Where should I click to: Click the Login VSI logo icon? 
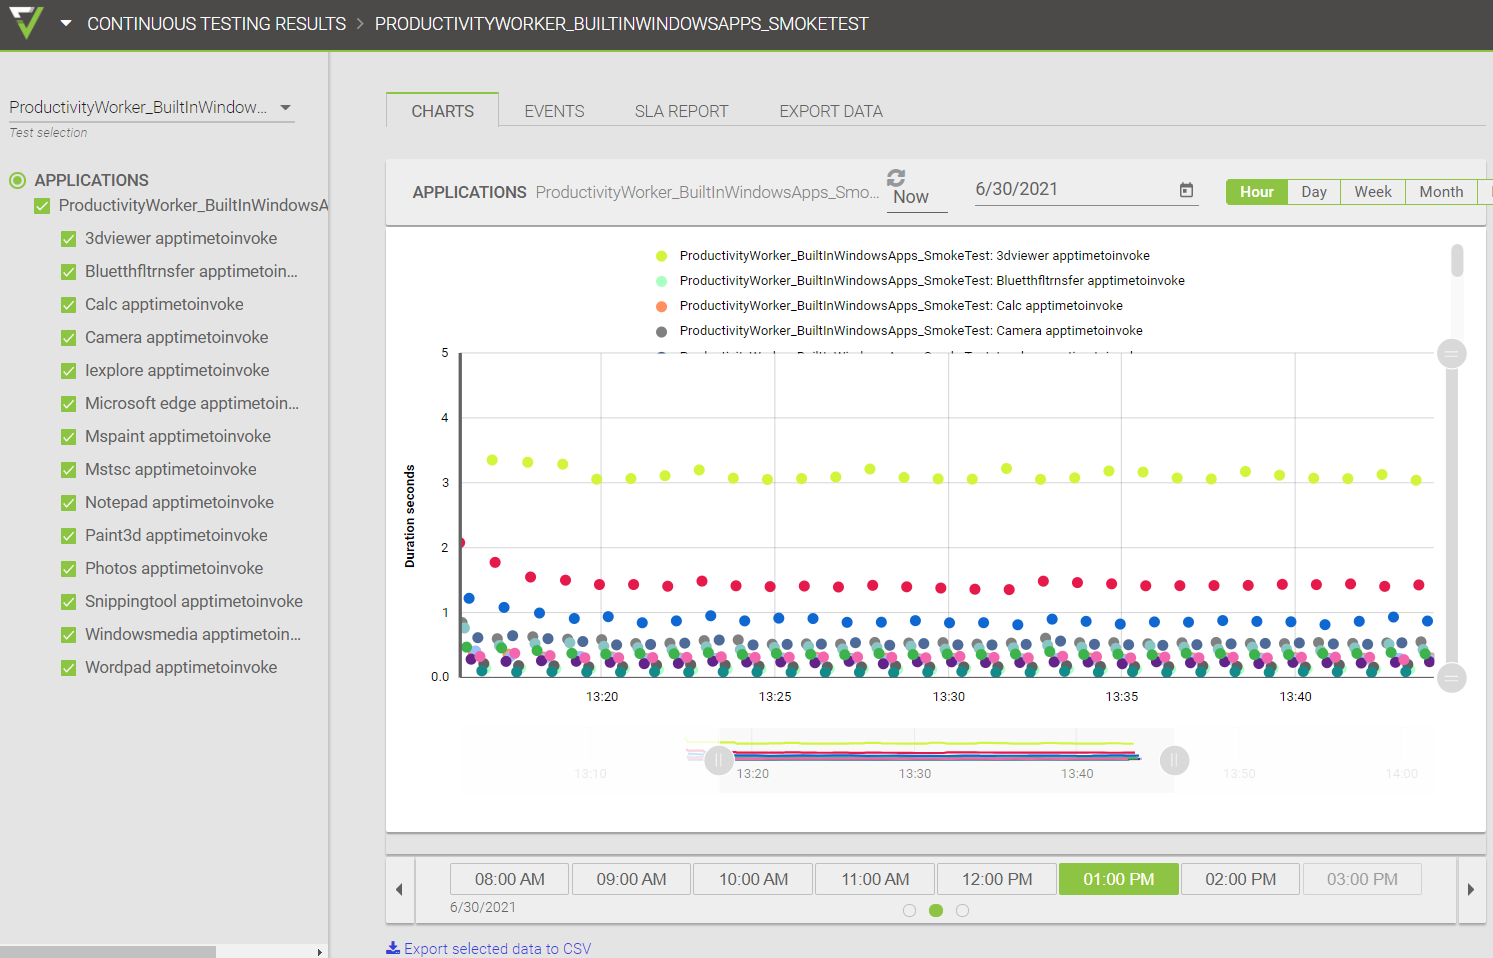27,22
